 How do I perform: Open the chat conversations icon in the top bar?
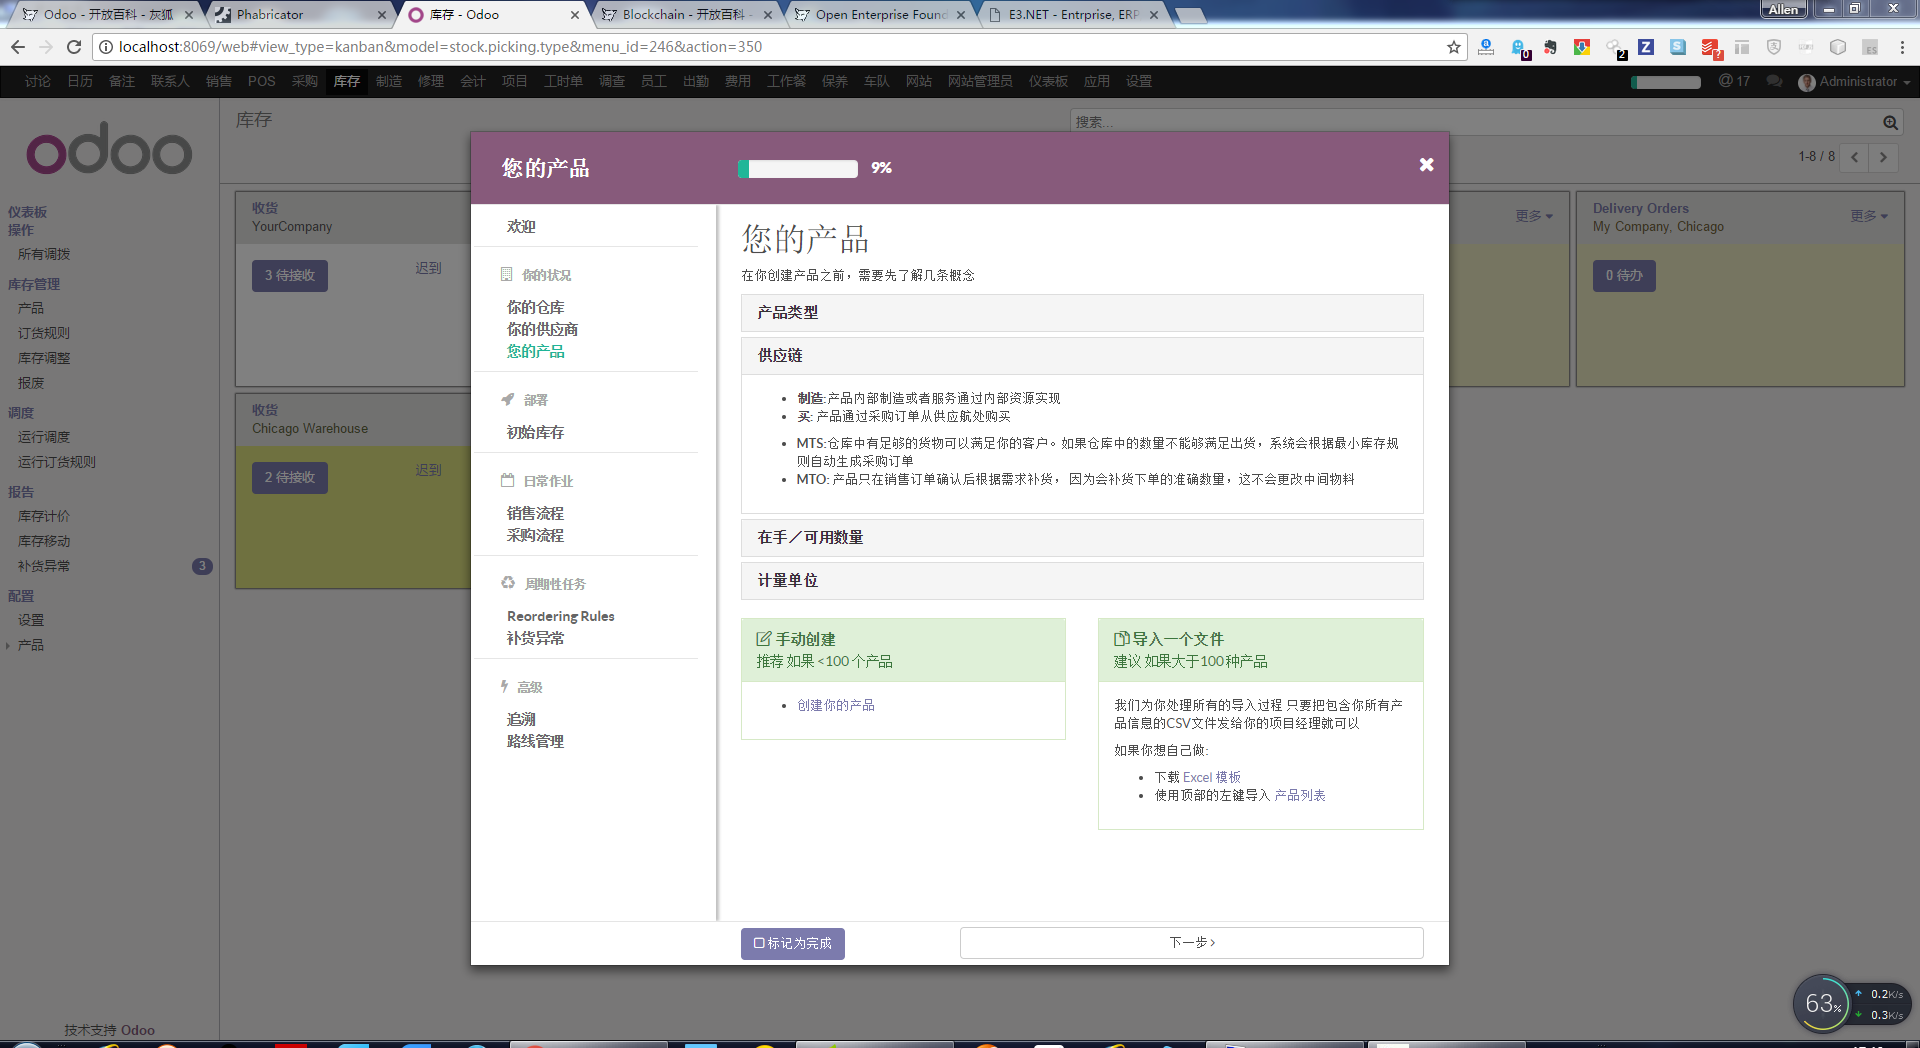point(1774,81)
